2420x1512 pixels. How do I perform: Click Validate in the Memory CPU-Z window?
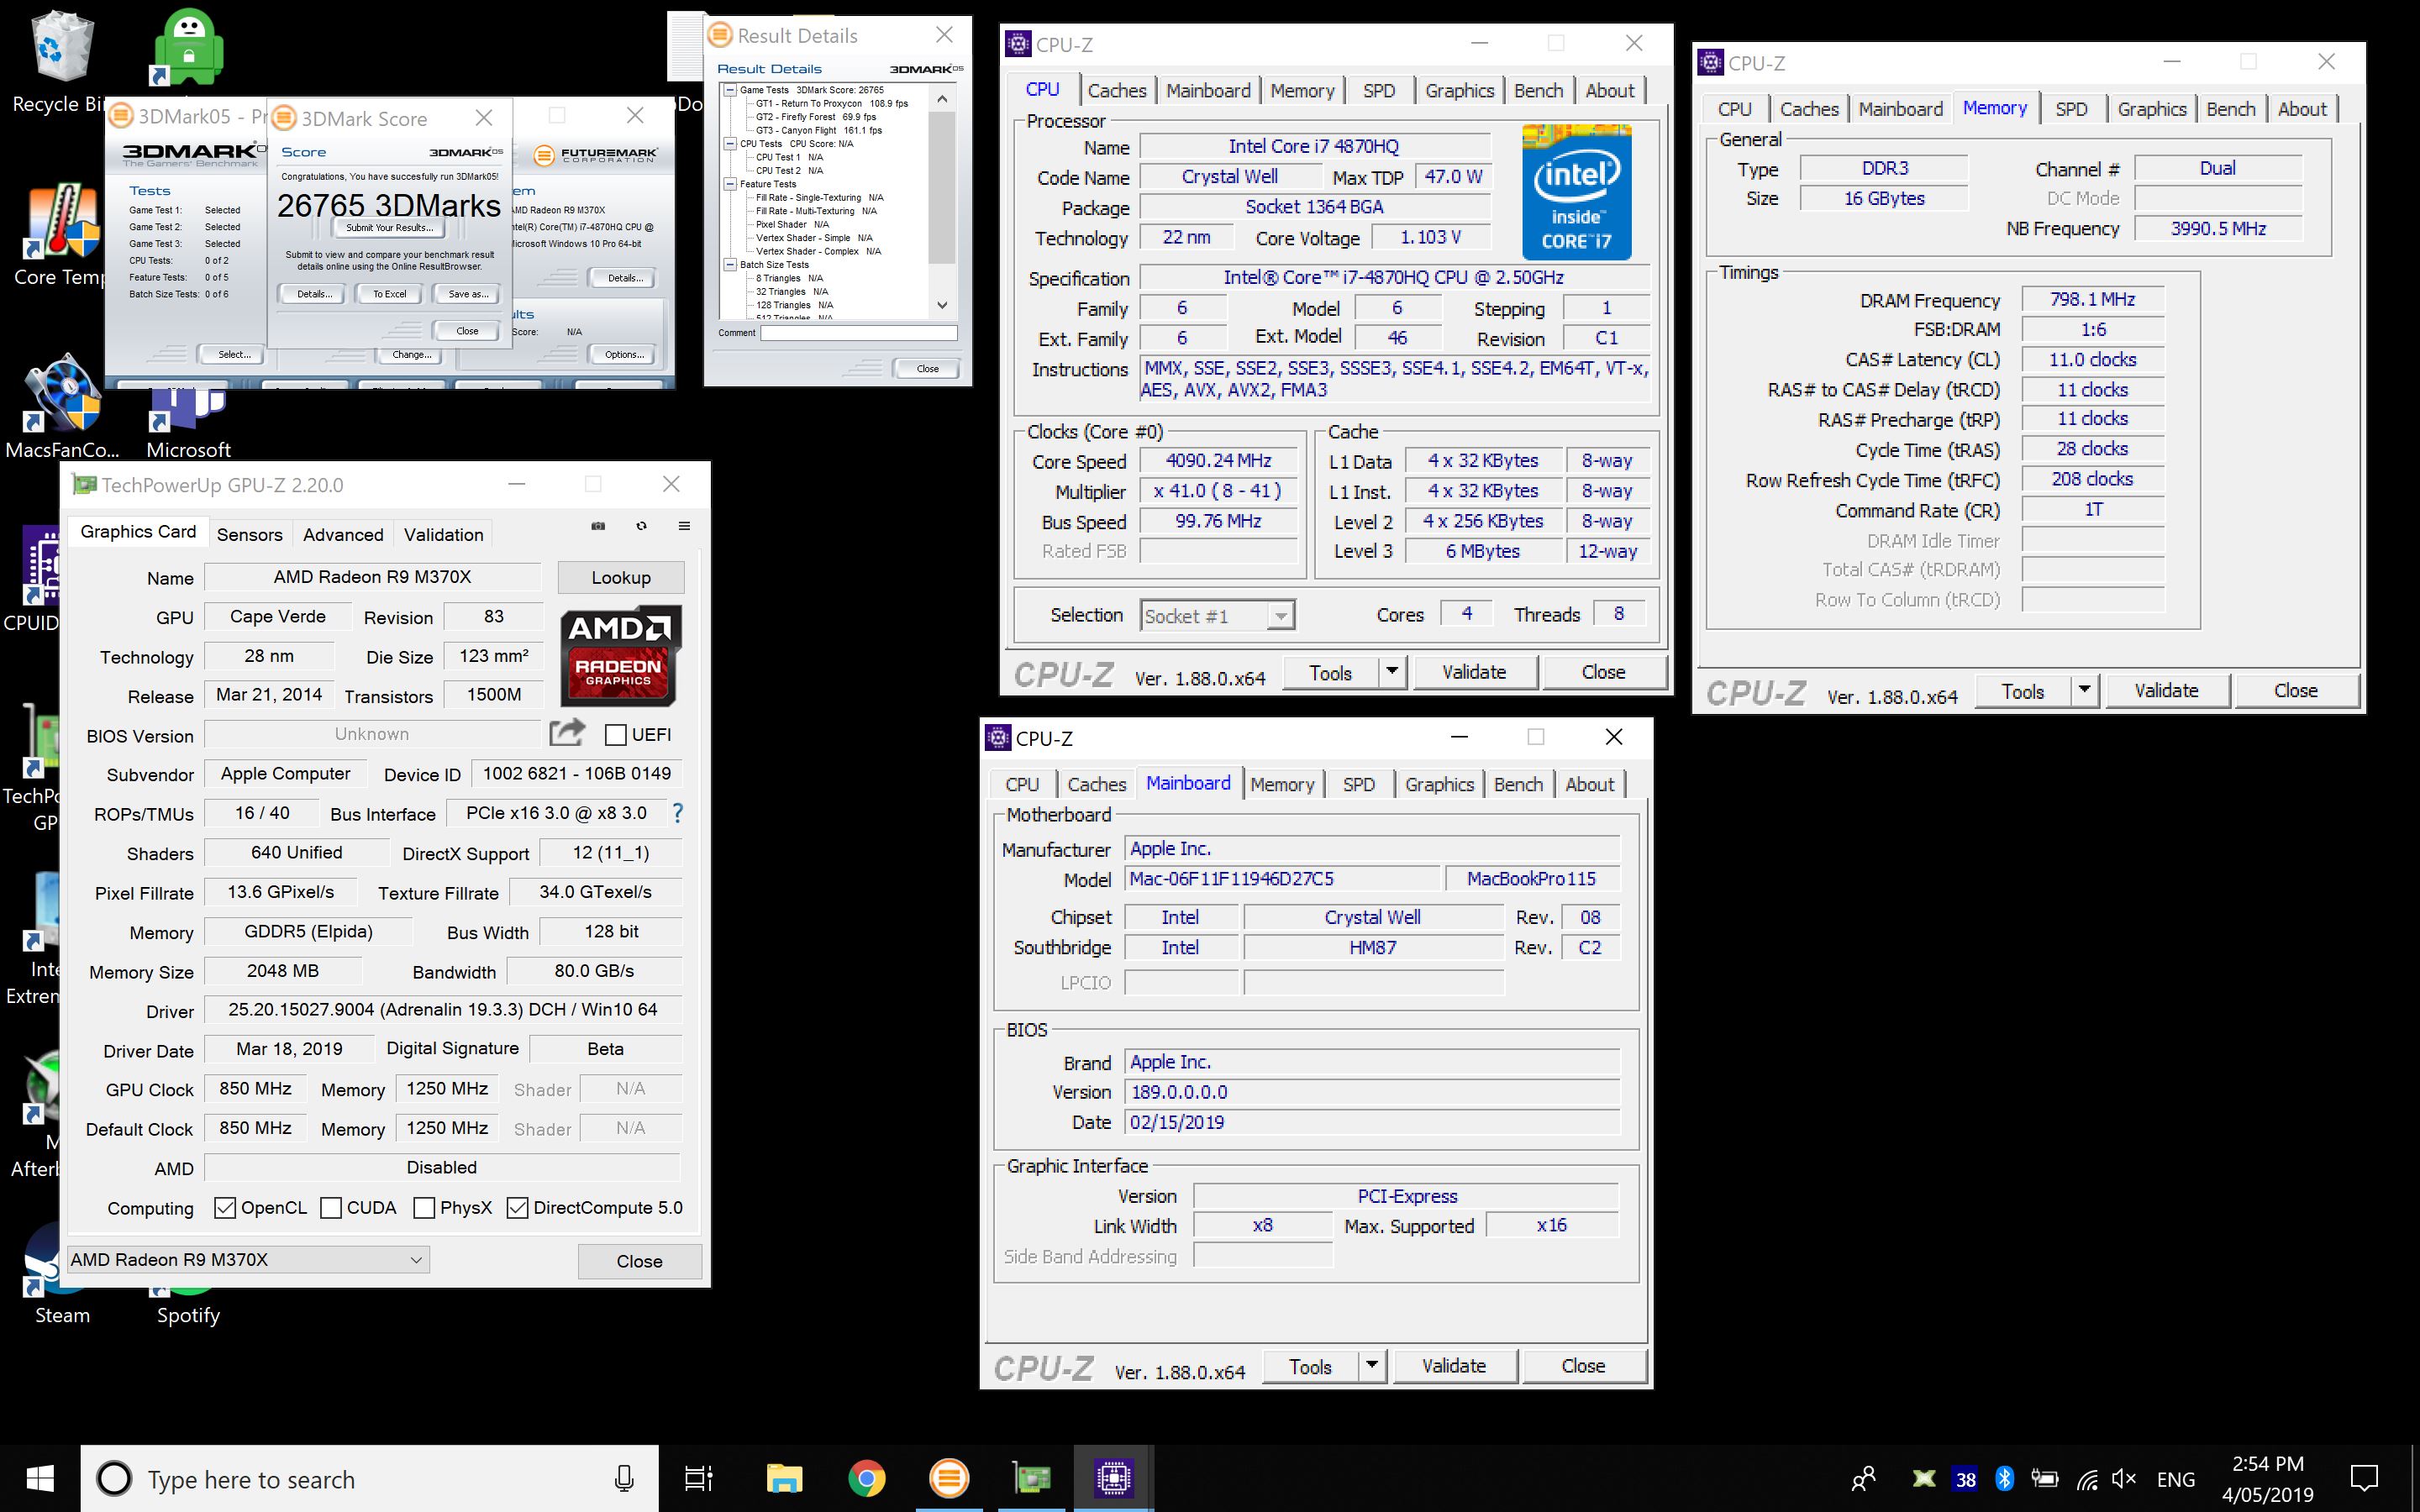[x=2166, y=690]
